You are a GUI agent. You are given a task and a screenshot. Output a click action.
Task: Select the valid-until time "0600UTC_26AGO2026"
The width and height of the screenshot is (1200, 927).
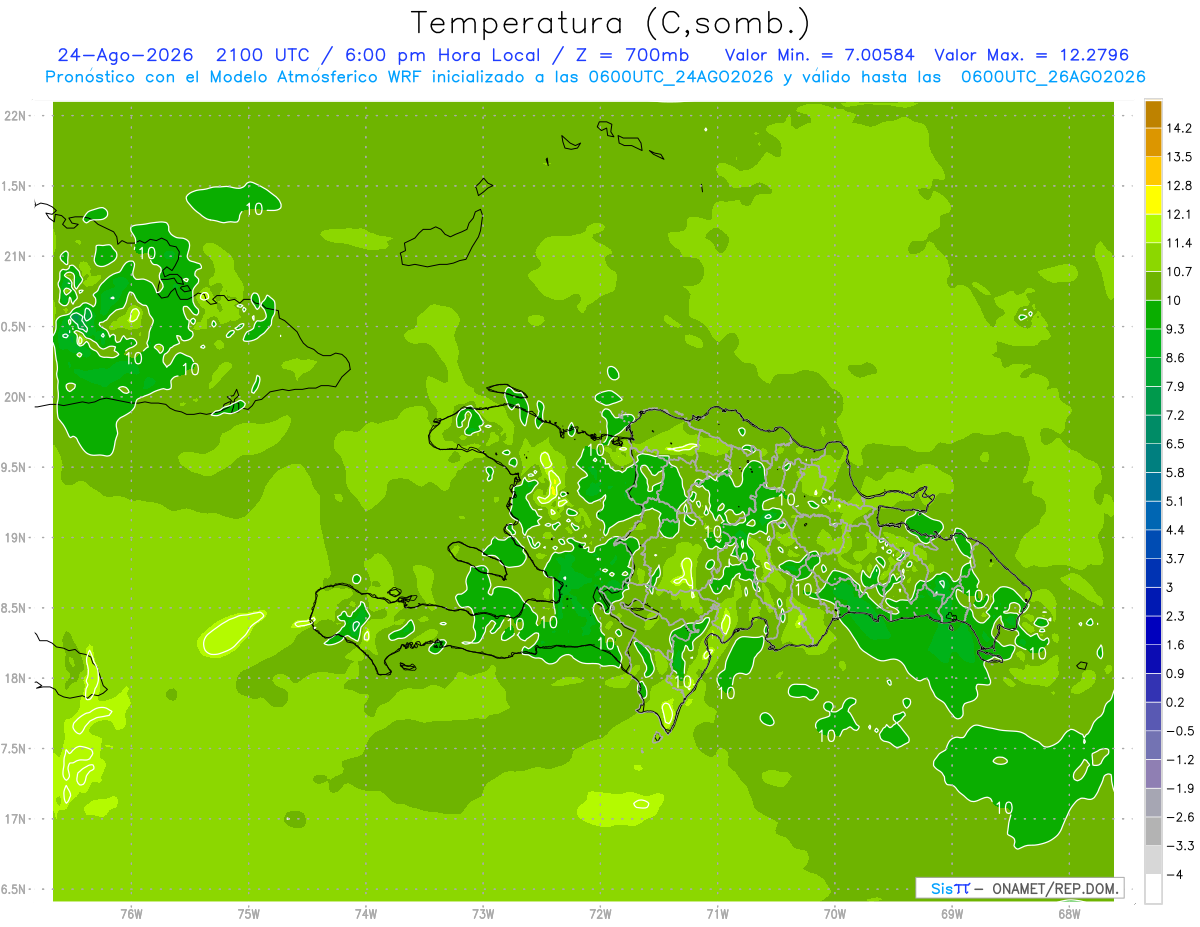coord(1053,77)
